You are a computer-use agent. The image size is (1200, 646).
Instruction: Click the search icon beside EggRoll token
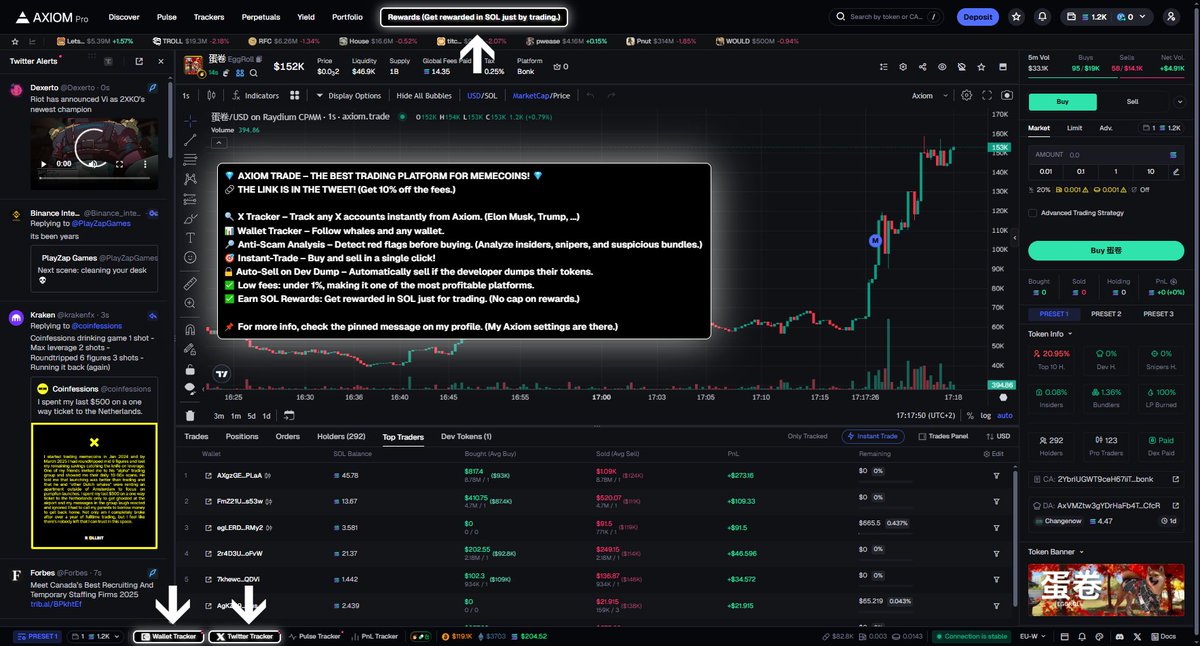(252, 73)
